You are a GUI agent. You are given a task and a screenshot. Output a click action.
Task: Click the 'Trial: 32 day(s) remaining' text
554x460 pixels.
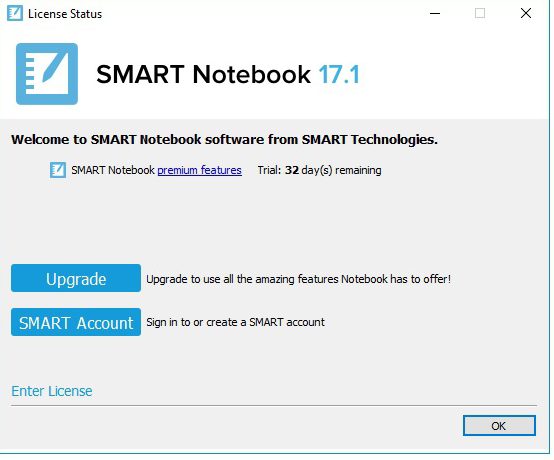tap(319, 170)
